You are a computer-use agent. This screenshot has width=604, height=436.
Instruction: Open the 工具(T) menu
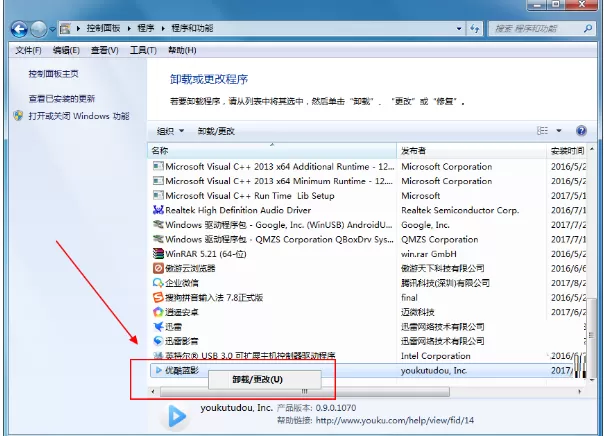(x=143, y=50)
